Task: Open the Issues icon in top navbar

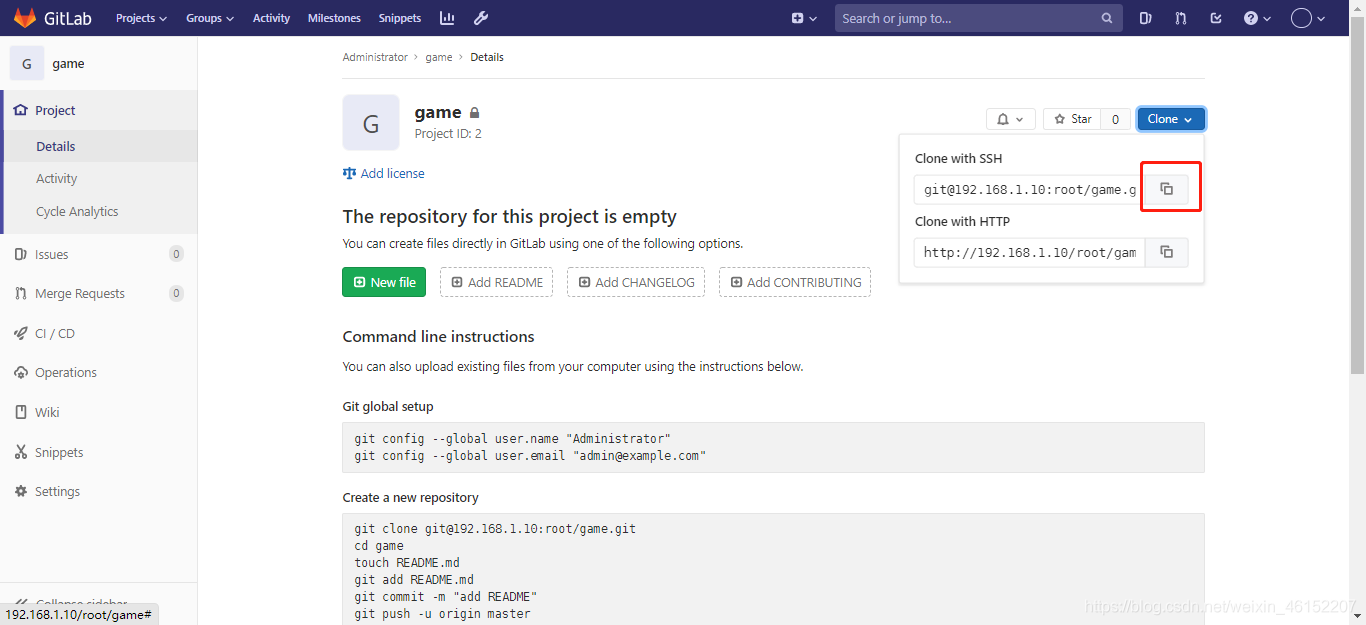Action: [1146, 18]
